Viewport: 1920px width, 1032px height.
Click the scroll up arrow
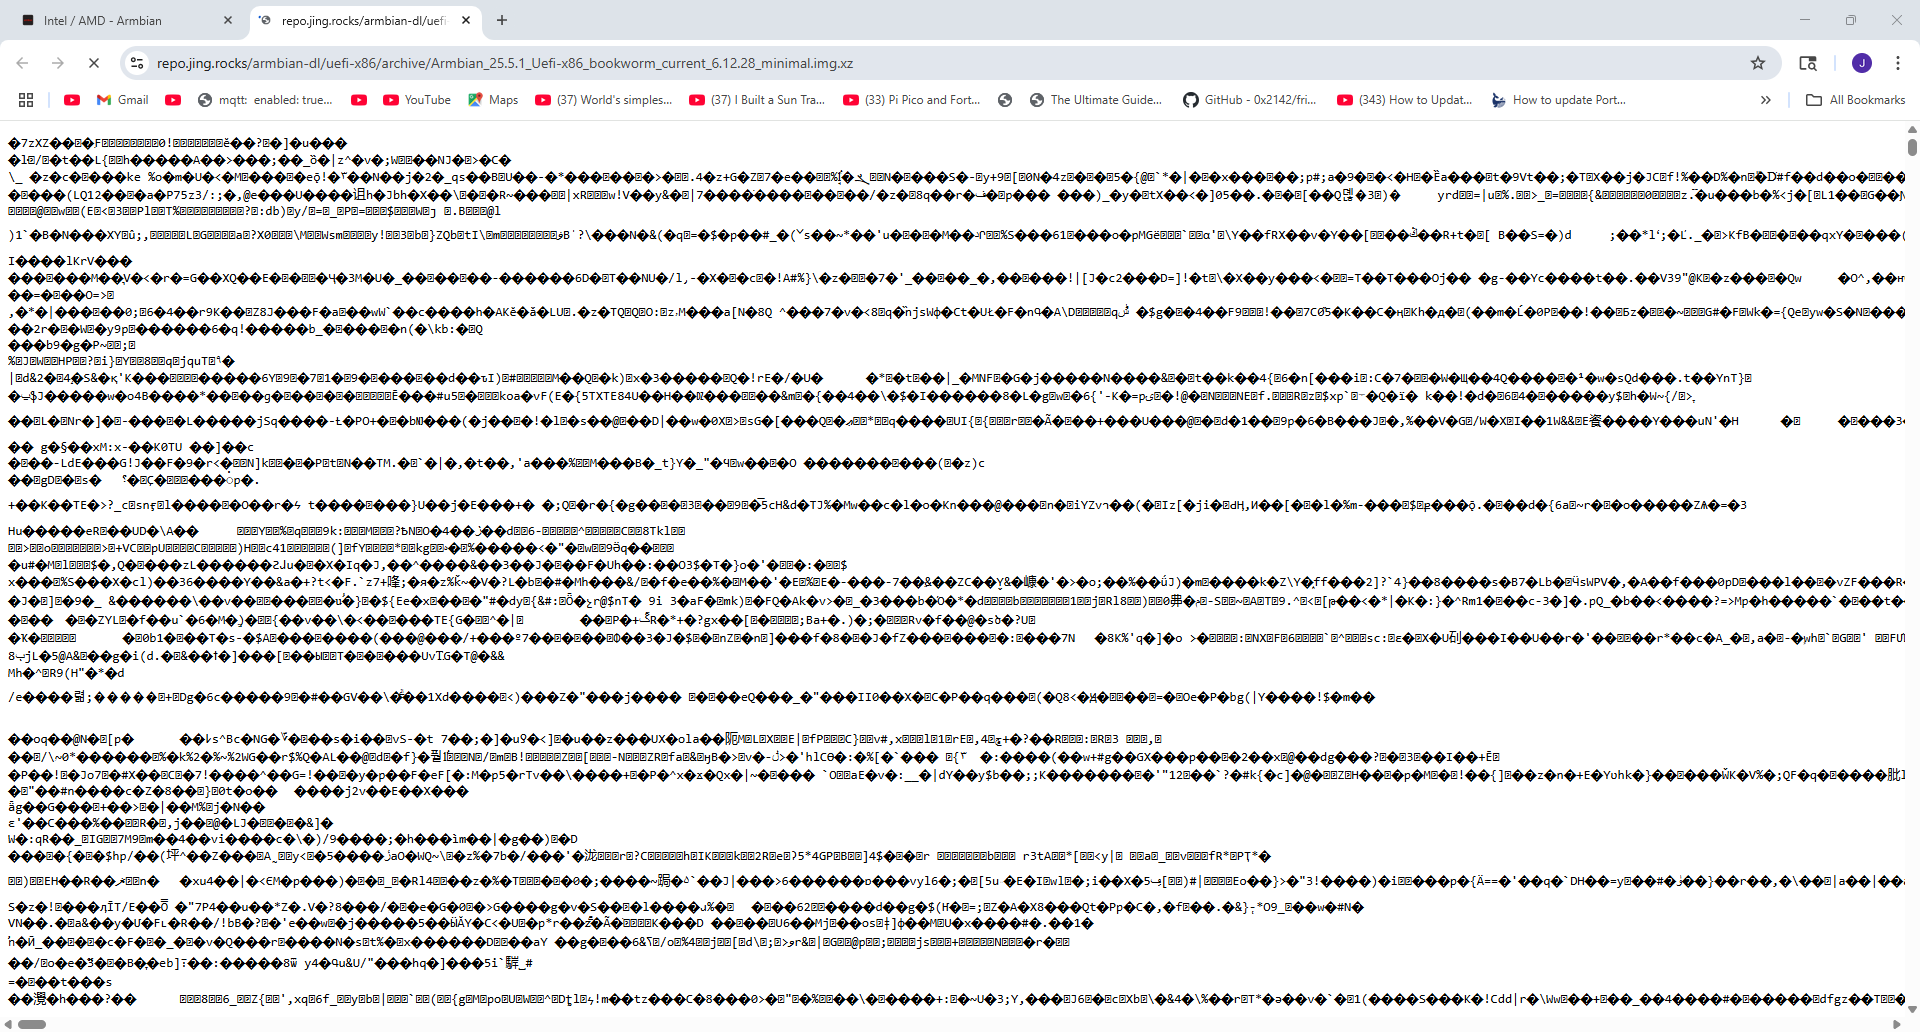(x=1912, y=129)
